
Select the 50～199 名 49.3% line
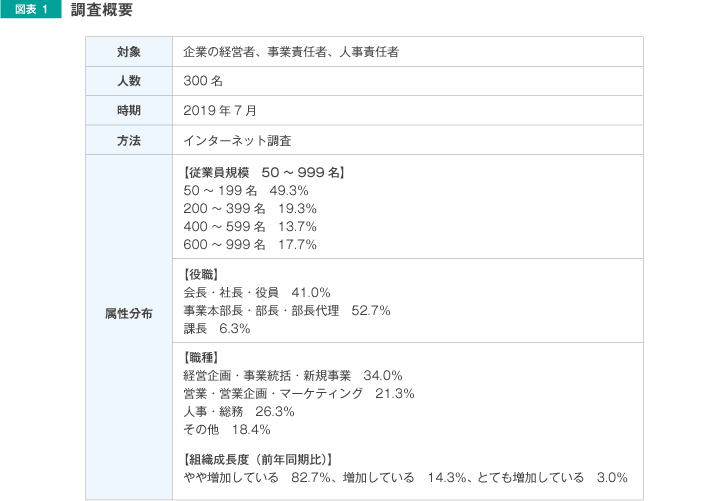coord(246,190)
